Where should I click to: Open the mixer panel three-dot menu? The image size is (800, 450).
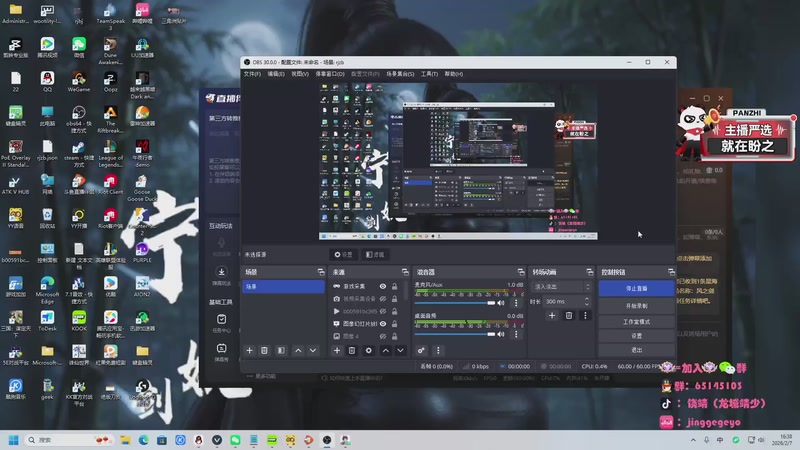tap(438, 351)
